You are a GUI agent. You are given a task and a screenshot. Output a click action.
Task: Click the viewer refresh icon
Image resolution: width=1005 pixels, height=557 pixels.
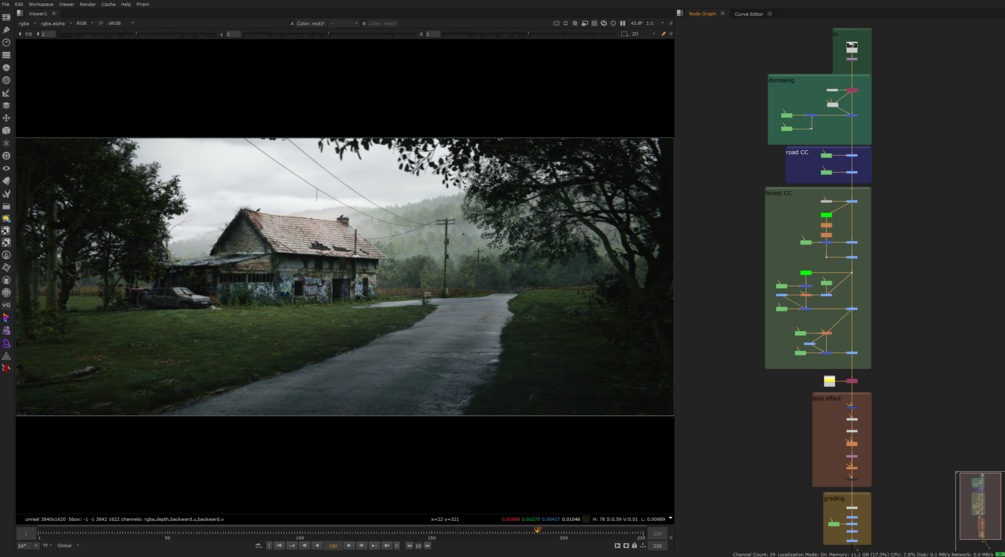603,23
